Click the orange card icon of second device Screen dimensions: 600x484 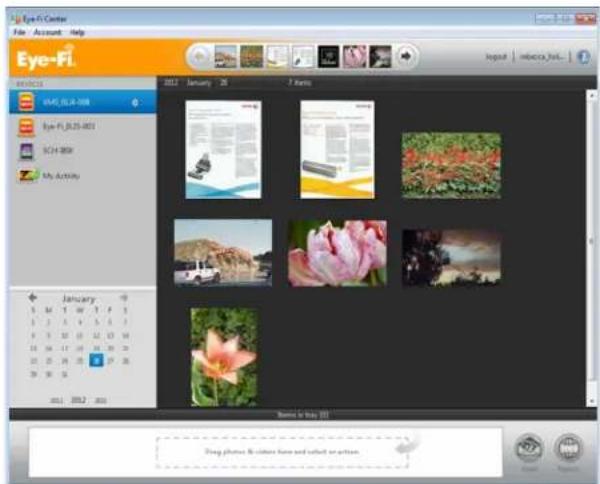point(26,127)
